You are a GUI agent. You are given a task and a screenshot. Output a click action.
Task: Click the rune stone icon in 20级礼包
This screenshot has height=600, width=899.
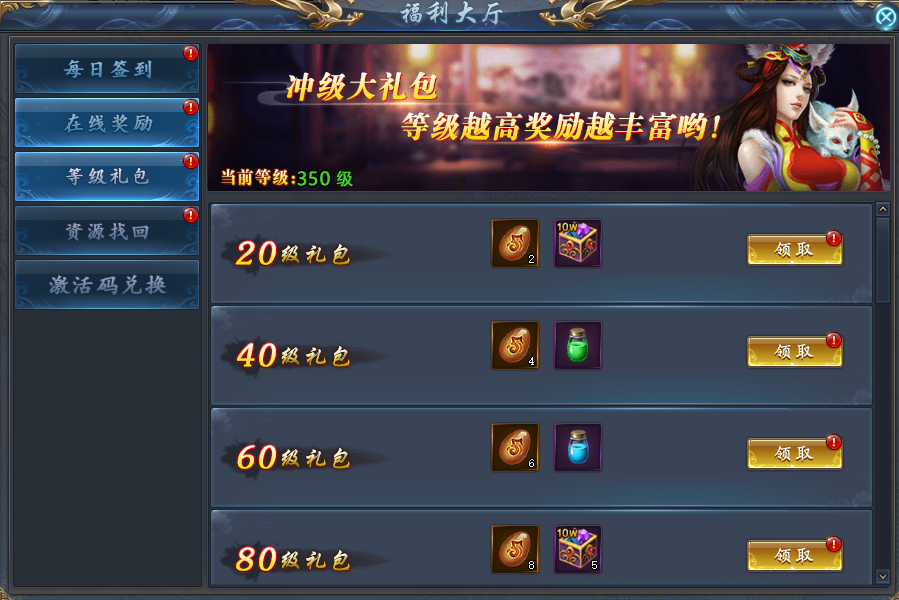515,243
